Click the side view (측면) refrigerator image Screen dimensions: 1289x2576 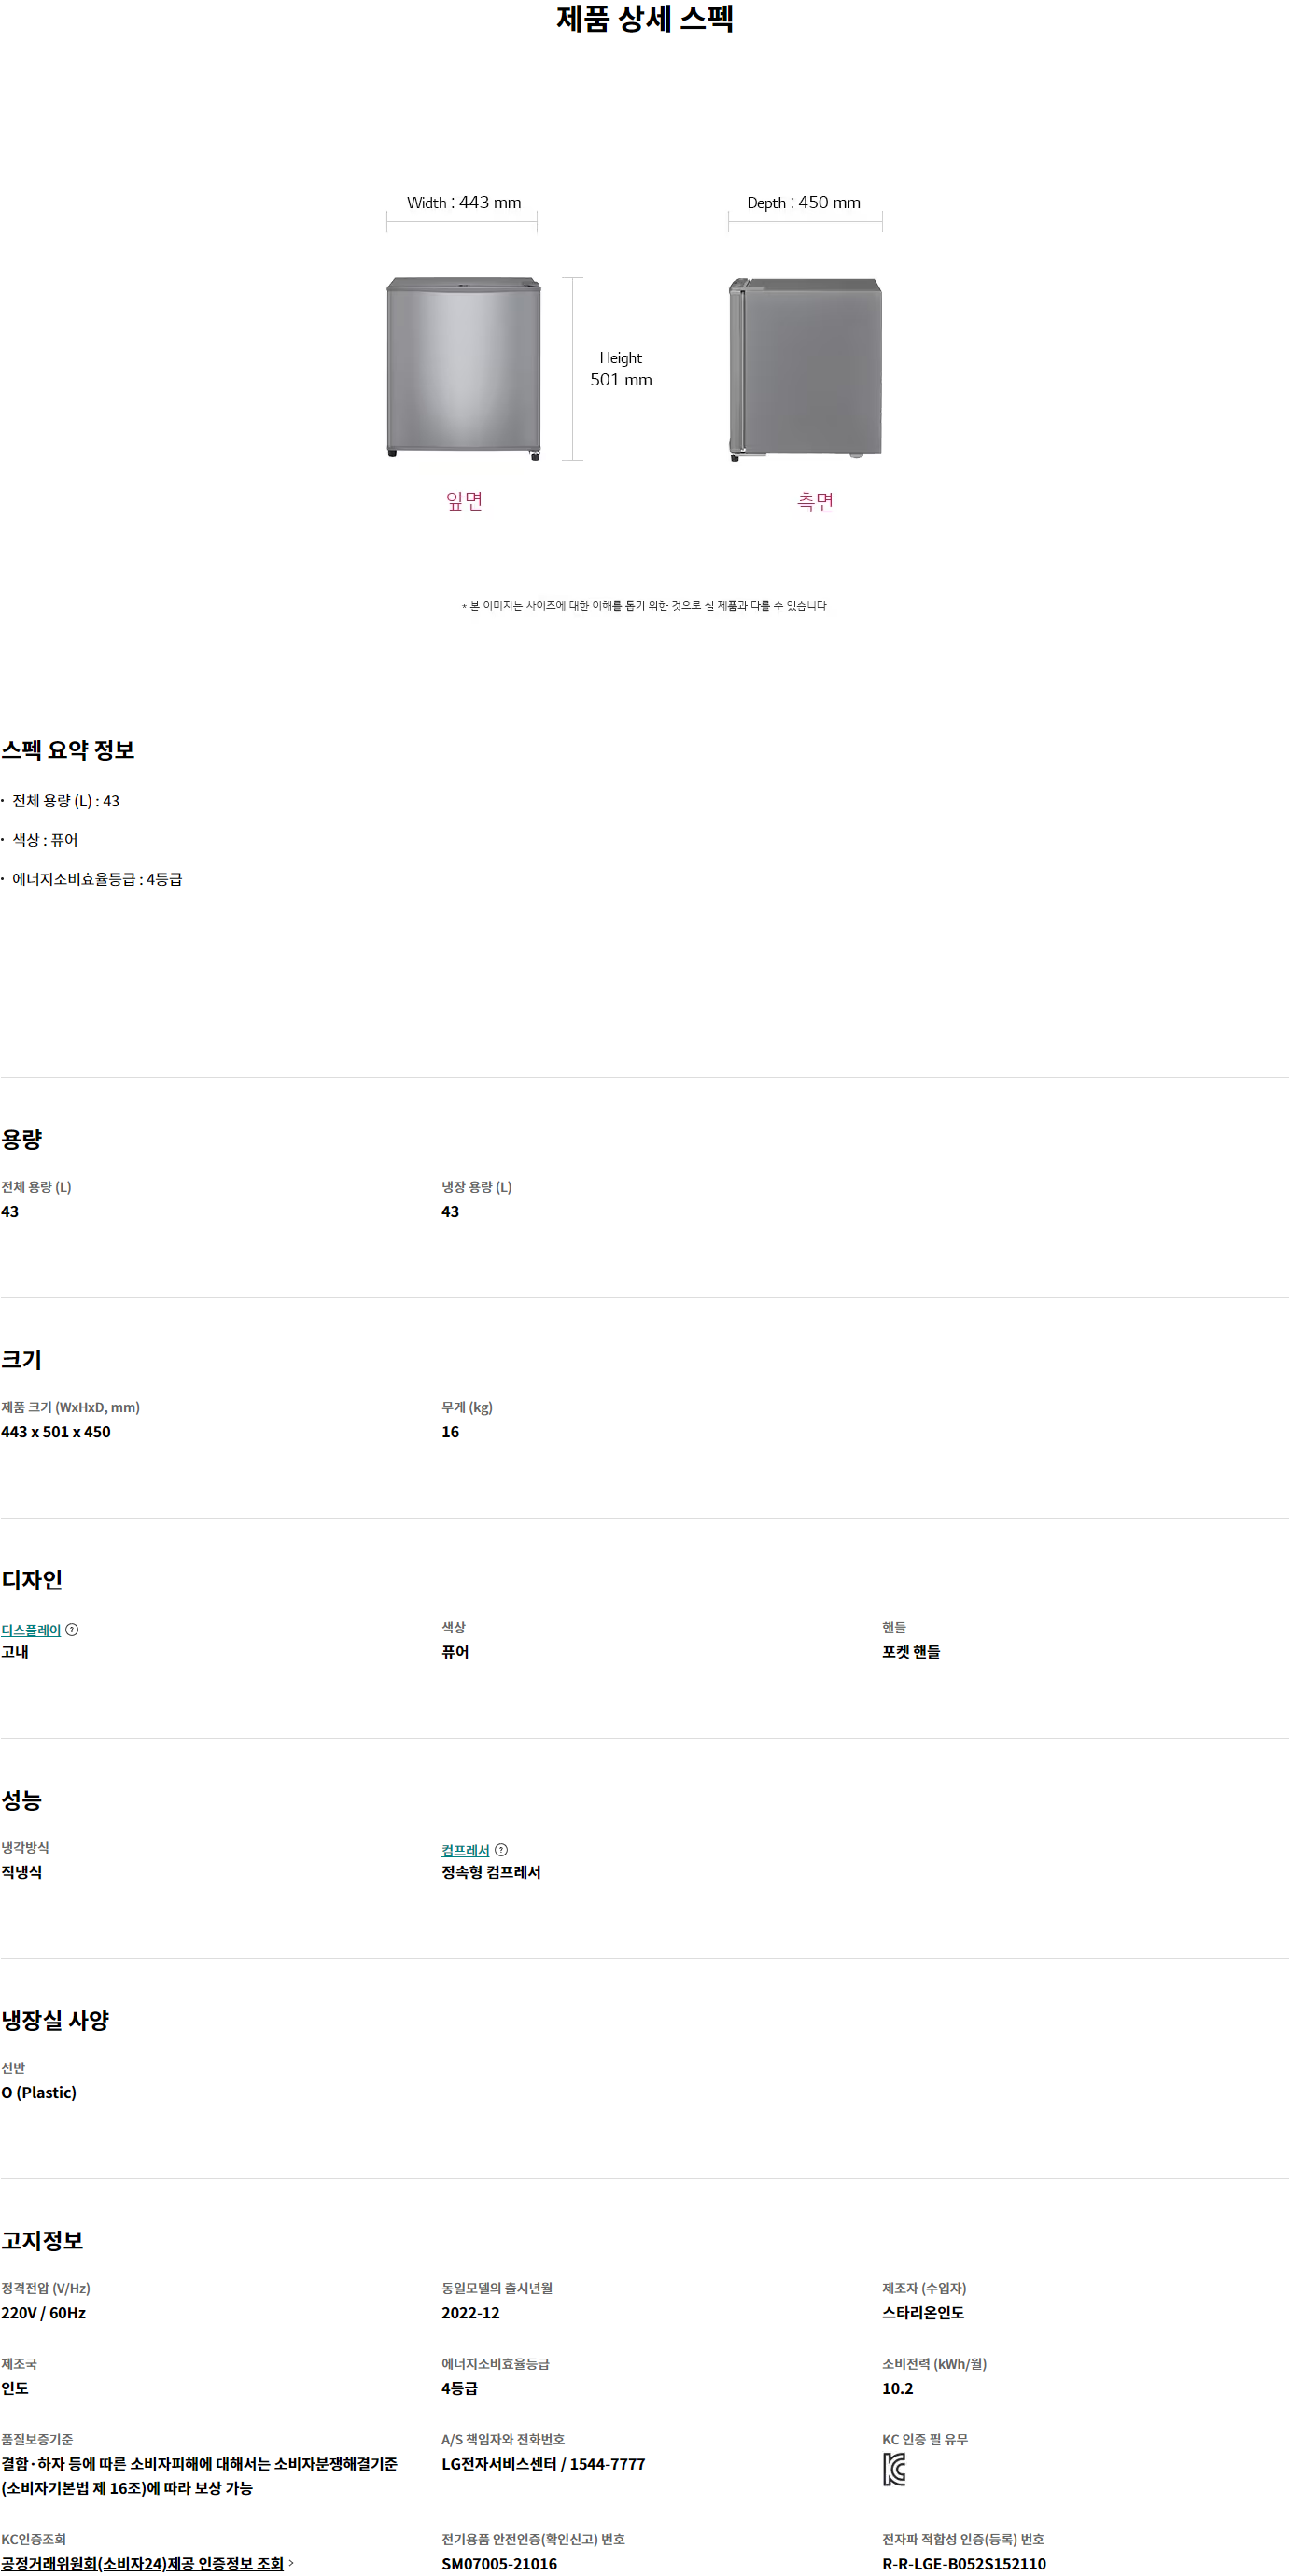click(806, 369)
